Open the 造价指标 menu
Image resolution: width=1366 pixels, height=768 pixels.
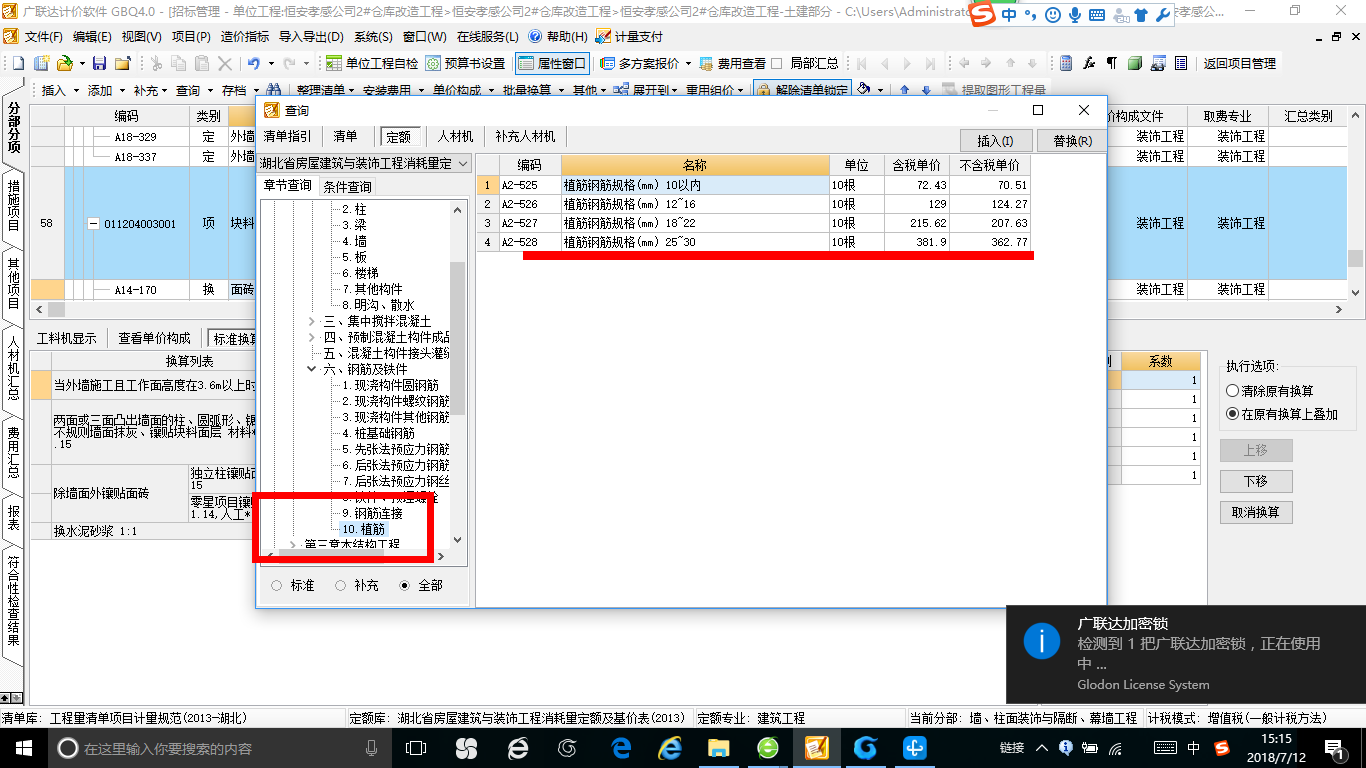pos(244,36)
